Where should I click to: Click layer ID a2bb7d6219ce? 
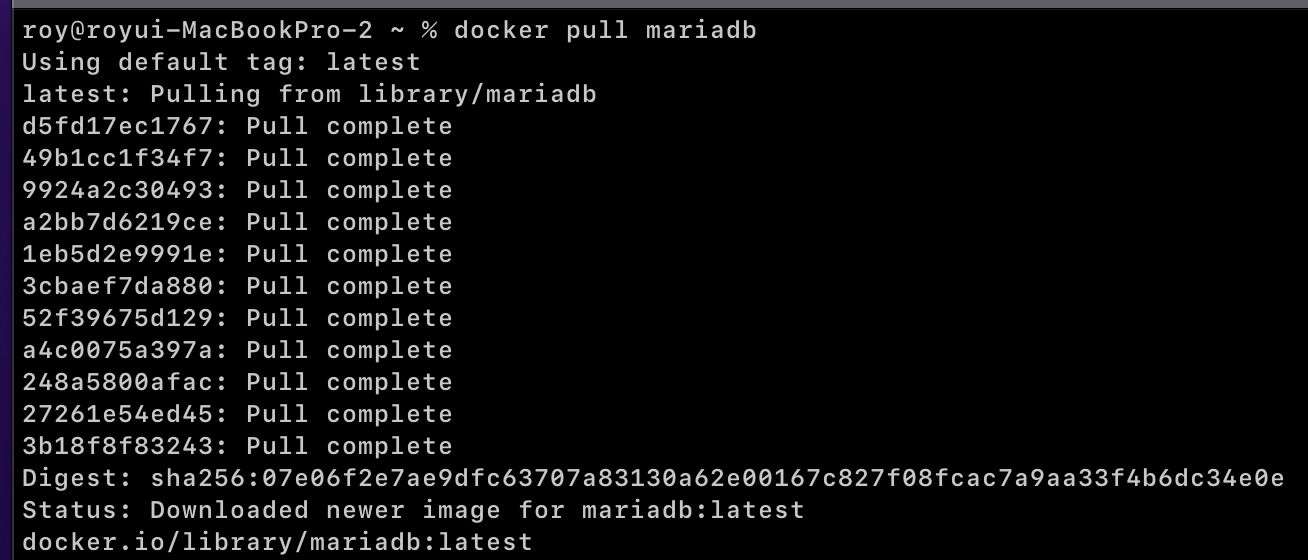tap(118, 222)
